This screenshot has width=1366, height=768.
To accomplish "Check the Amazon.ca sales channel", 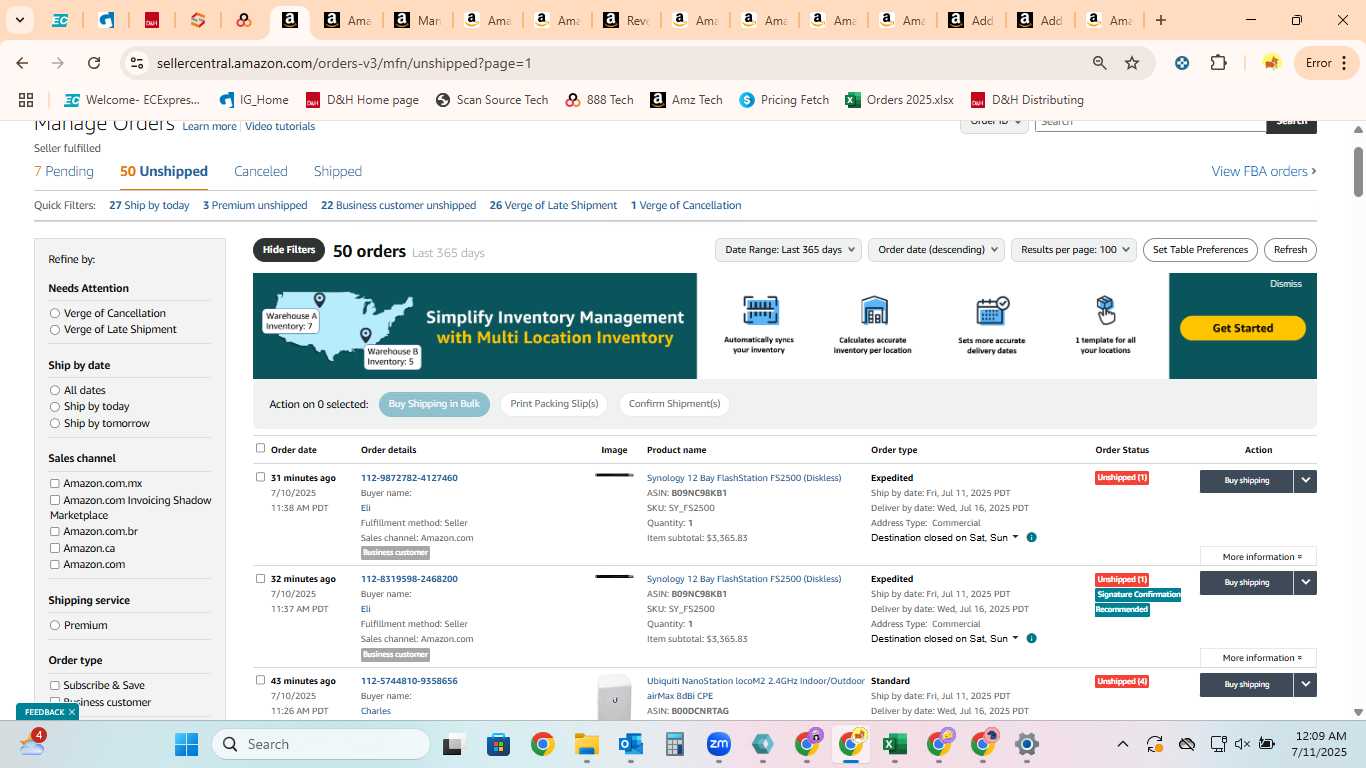I will 55,548.
